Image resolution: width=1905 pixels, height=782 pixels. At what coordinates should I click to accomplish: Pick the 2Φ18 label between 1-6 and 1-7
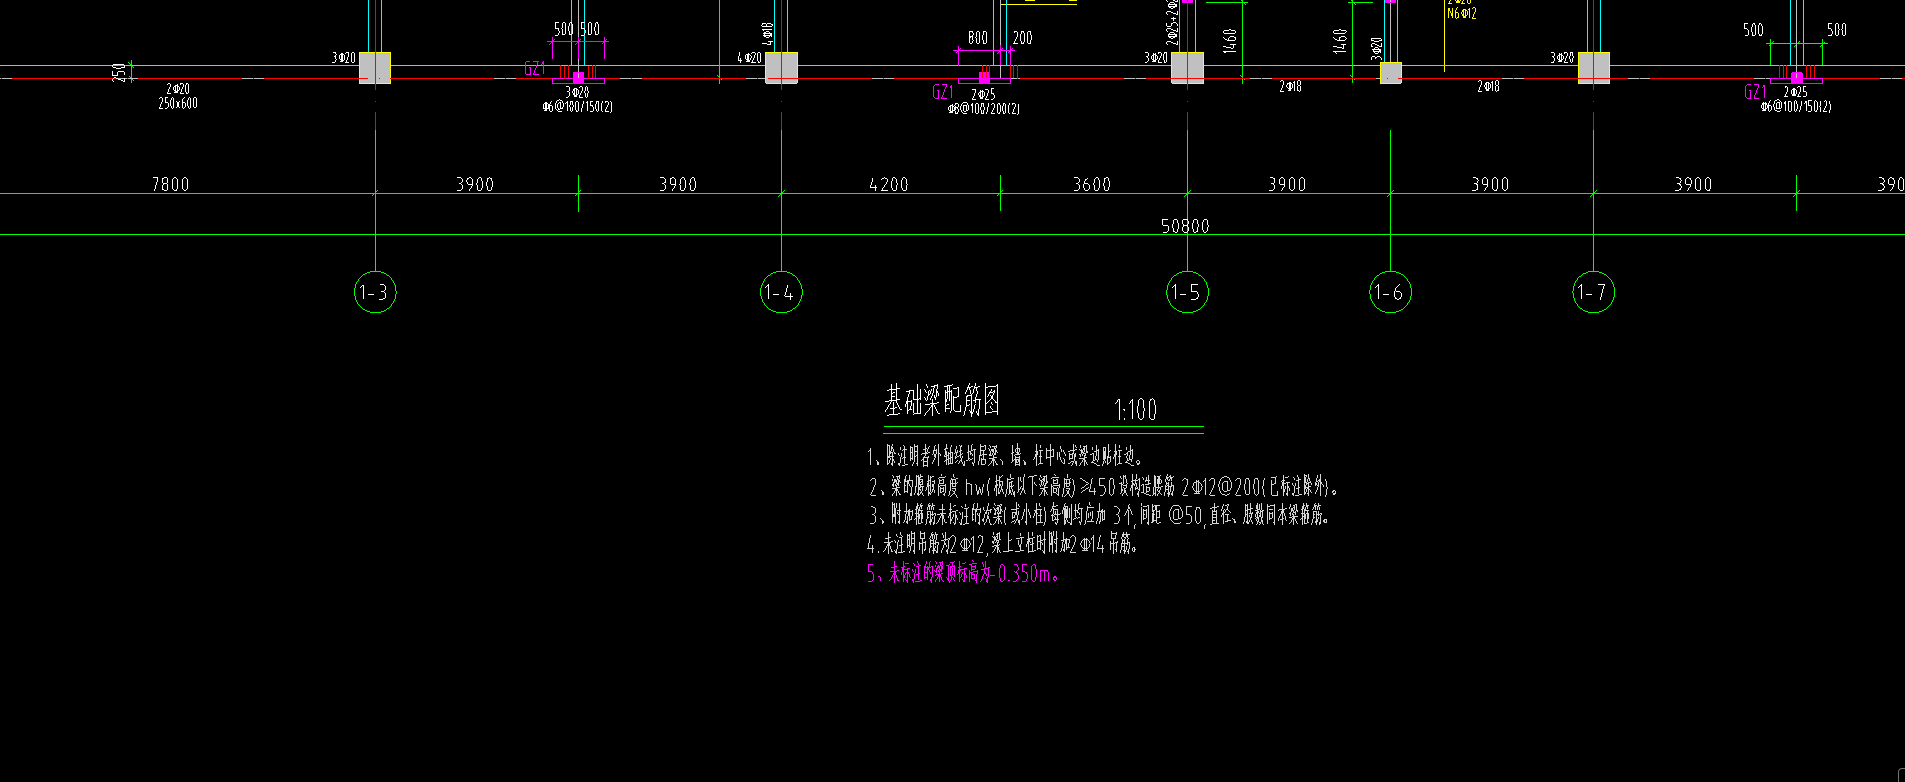[x=1488, y=87]
